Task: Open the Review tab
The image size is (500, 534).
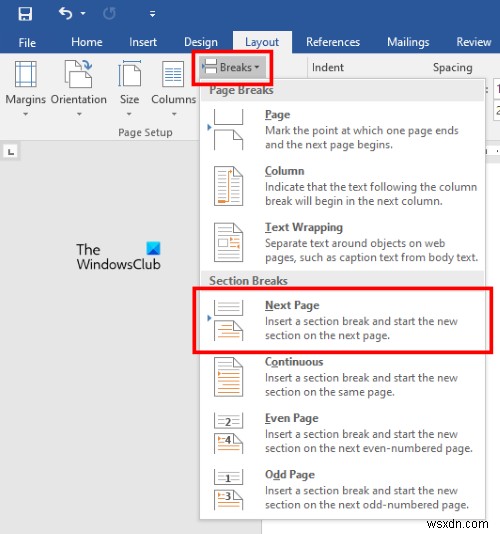Action: pos(474,42)
